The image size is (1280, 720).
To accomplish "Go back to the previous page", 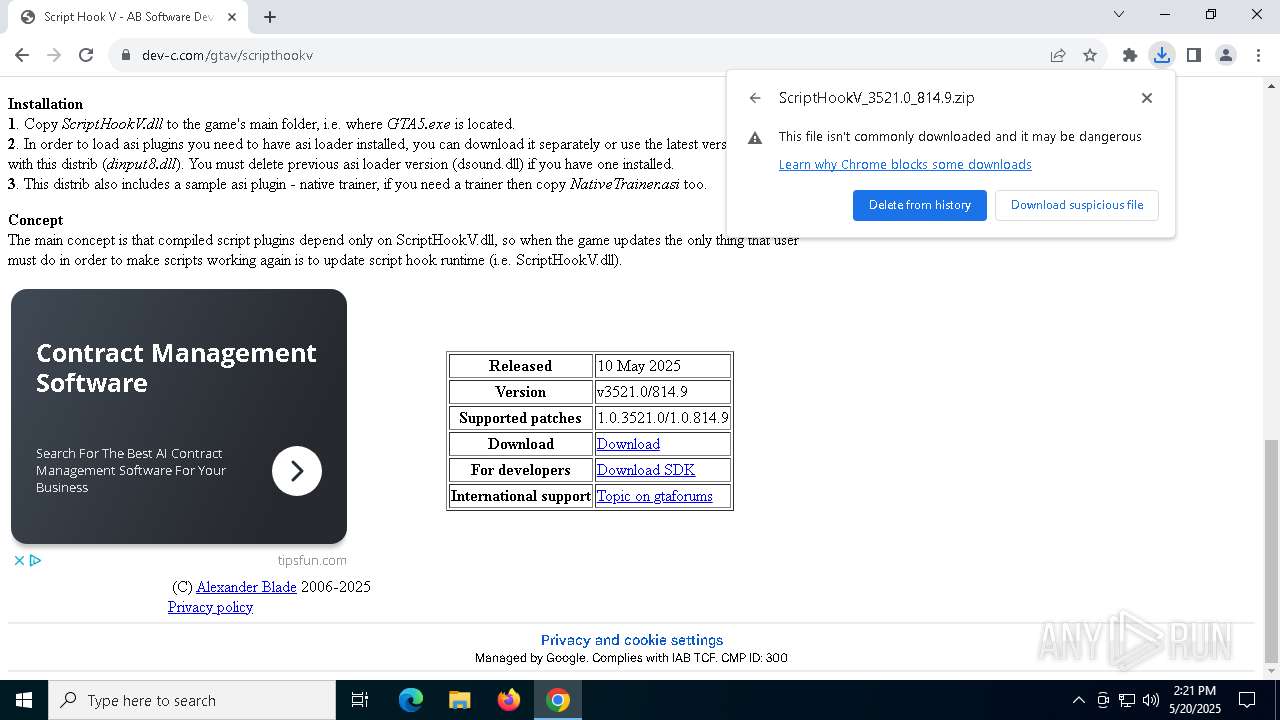I will (22, 55).
